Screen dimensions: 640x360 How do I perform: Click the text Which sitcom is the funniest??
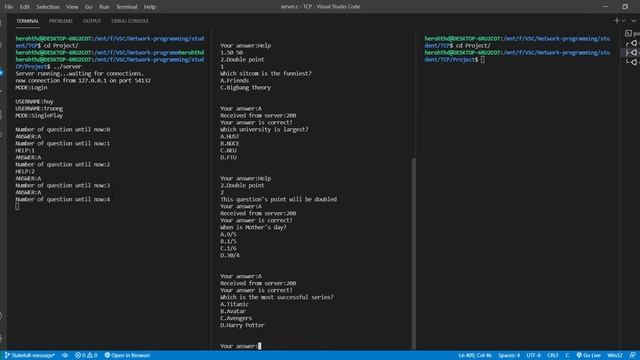click(266, 73)
